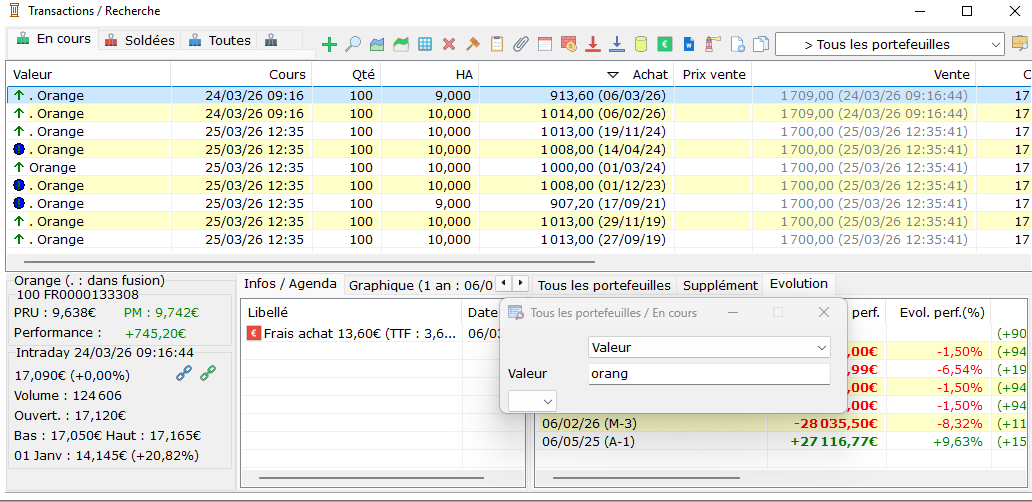Click the new document with plus icon
The height and width of the screenshot is (502, 1032).
[737, 45]
